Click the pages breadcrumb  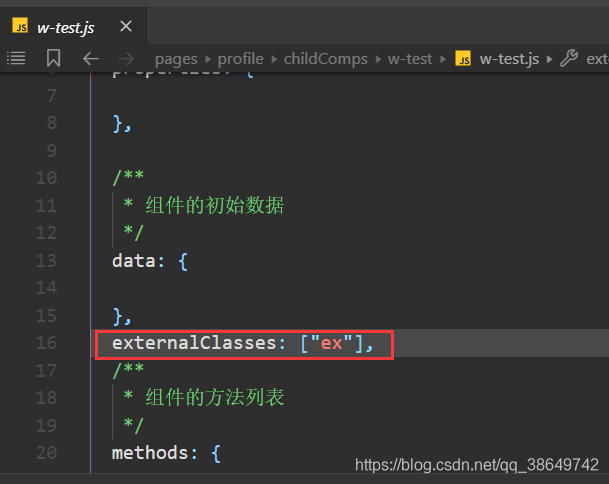point(176,59)
